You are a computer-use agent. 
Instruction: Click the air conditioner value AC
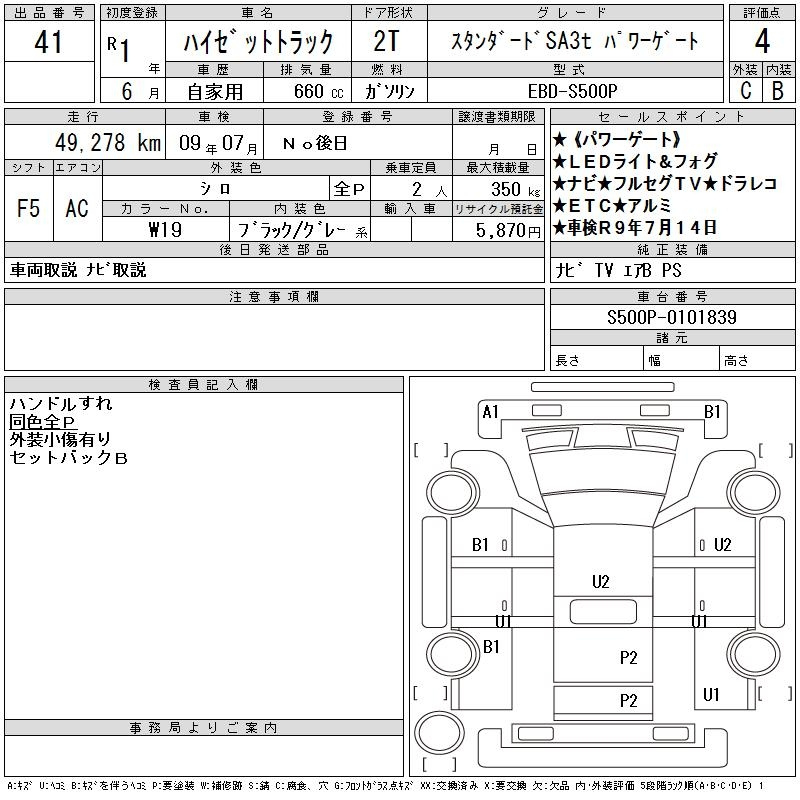pyautogui.click(x=77, y=208)
